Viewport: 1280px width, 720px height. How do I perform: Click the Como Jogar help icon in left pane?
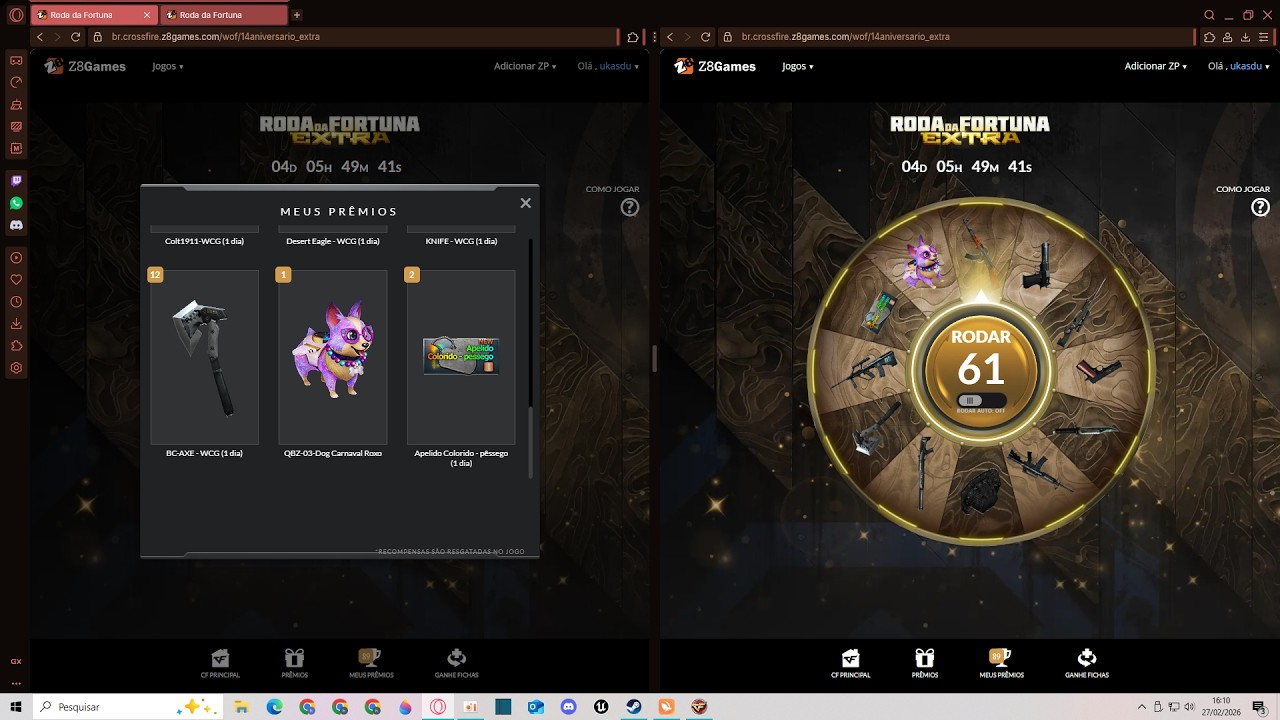pos(629,207)
